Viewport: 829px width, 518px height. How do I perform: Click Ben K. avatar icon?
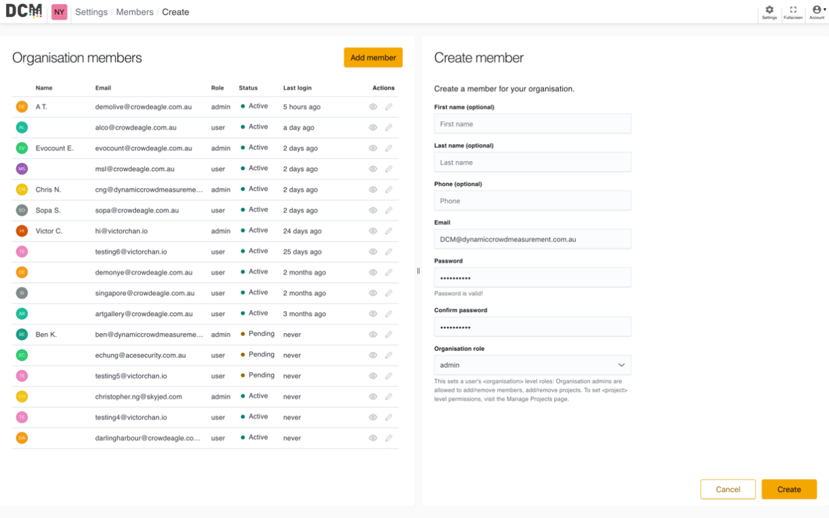click(x=22, y=335)
